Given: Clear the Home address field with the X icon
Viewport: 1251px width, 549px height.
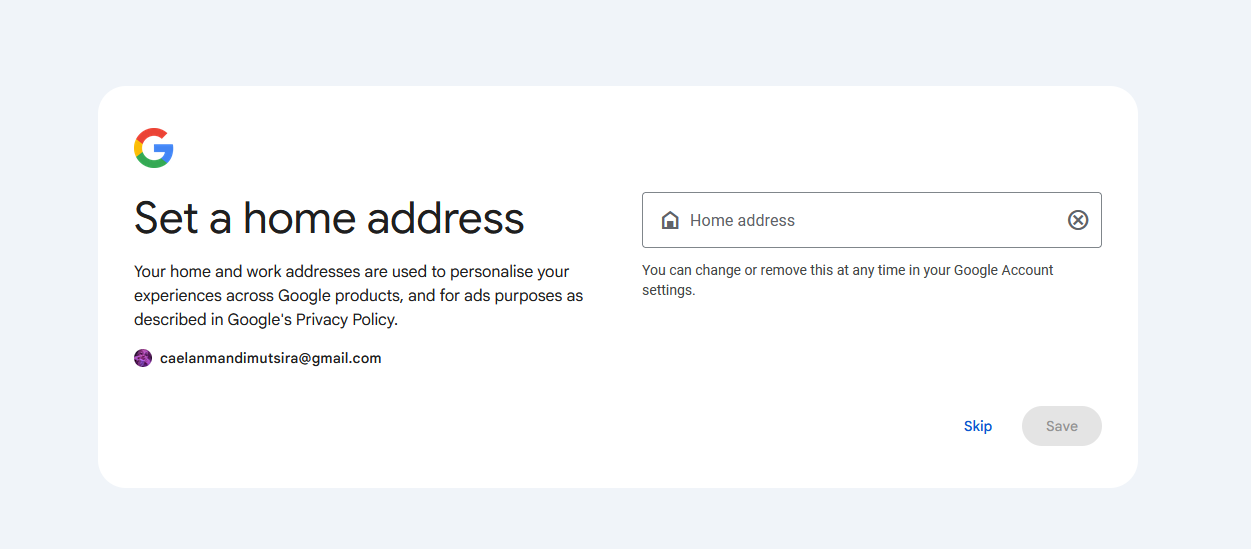Looking at the screenshot, I should click(x=1077, y=220).
